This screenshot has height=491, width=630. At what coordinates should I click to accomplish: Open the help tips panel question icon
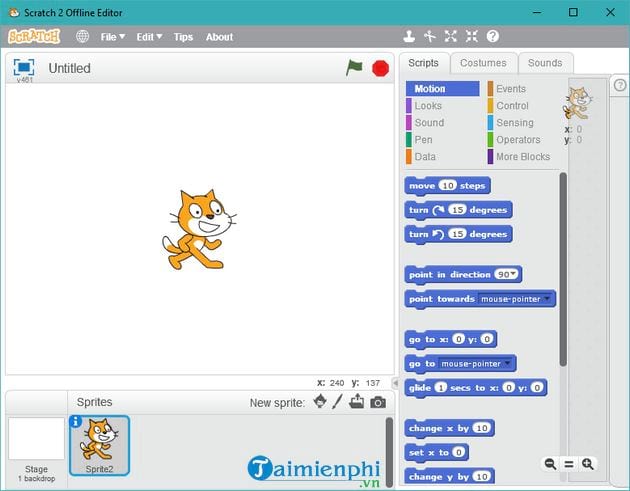pyautogui.click(x=620, y=85)
